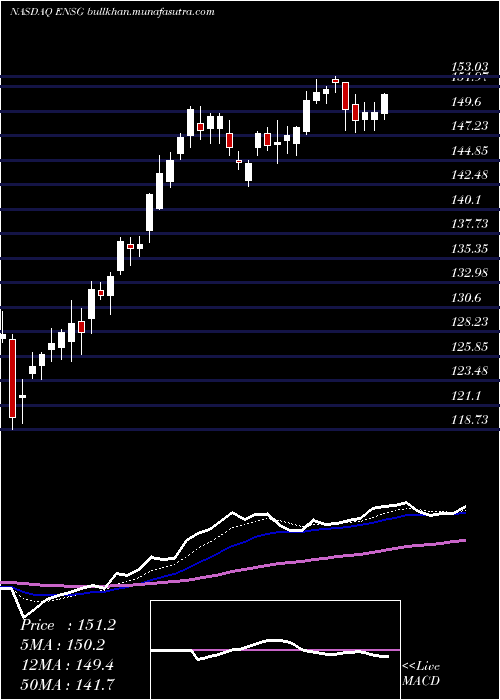The image size is (500, 700).
Task: Click the 130.6 price axis label
Action: point(467,297)
